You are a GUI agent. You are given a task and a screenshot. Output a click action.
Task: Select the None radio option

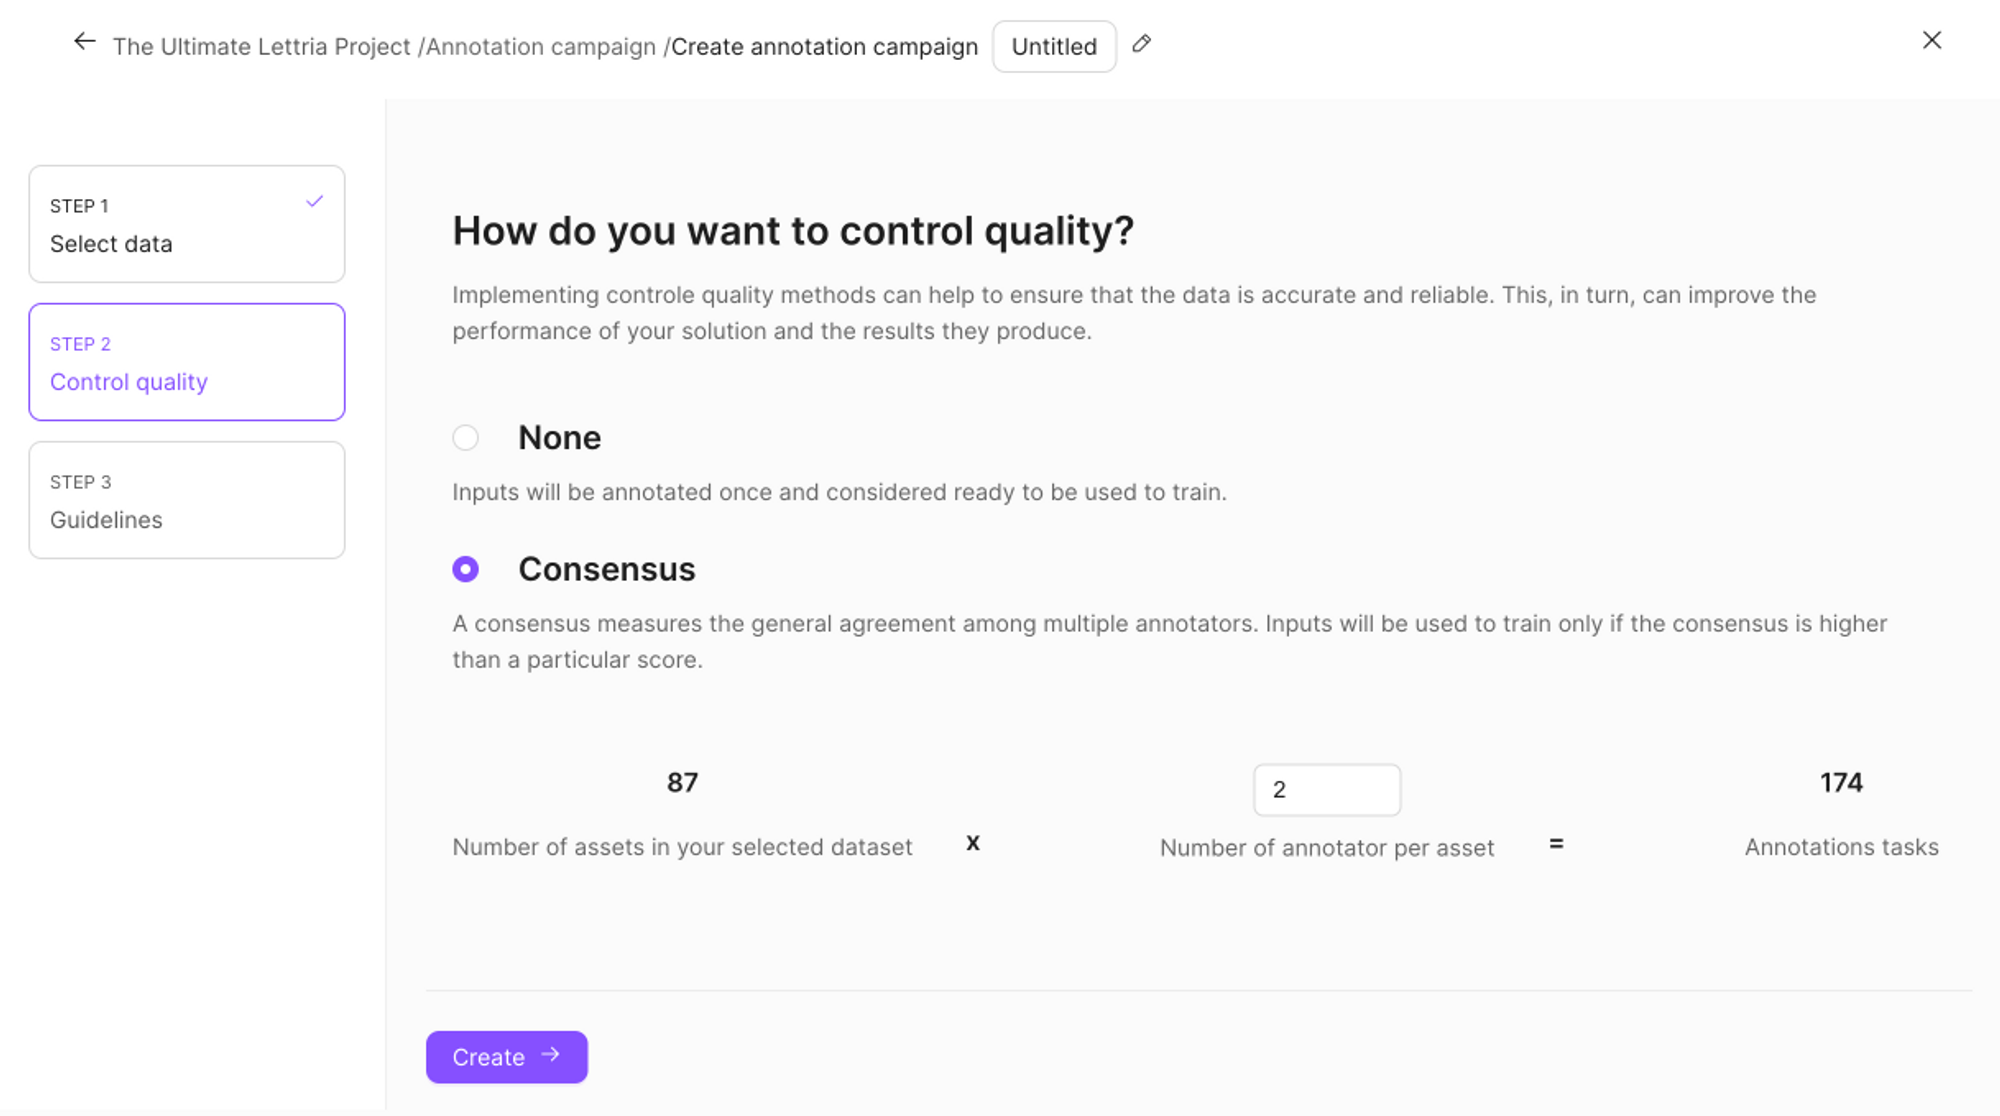tap(465, 437)
